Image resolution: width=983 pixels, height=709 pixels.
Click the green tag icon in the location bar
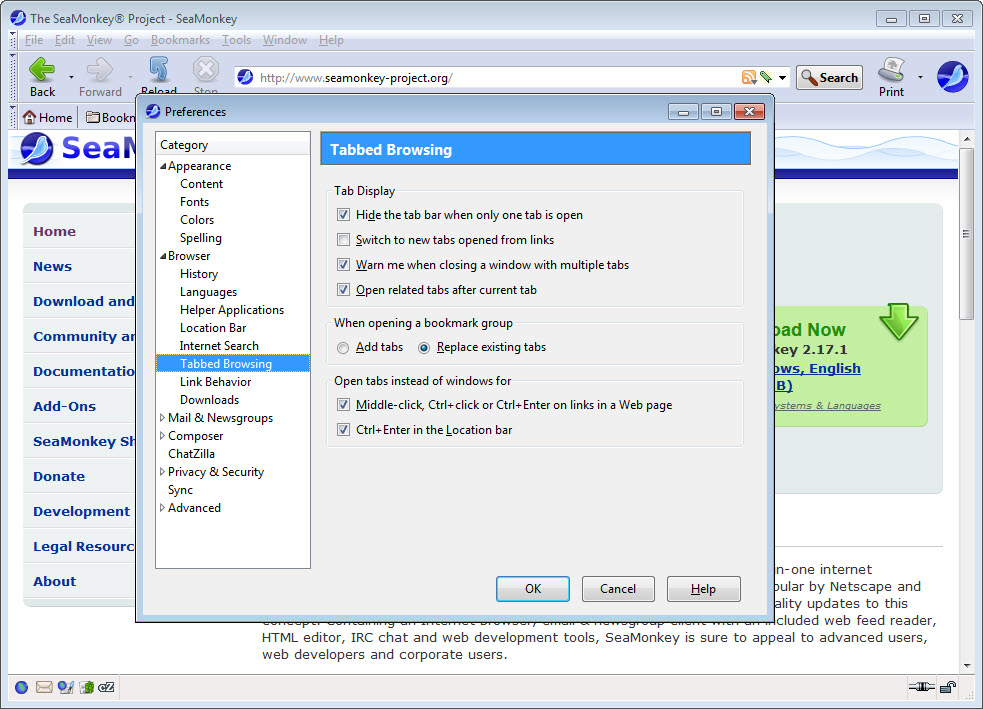[x=765, y=77]
